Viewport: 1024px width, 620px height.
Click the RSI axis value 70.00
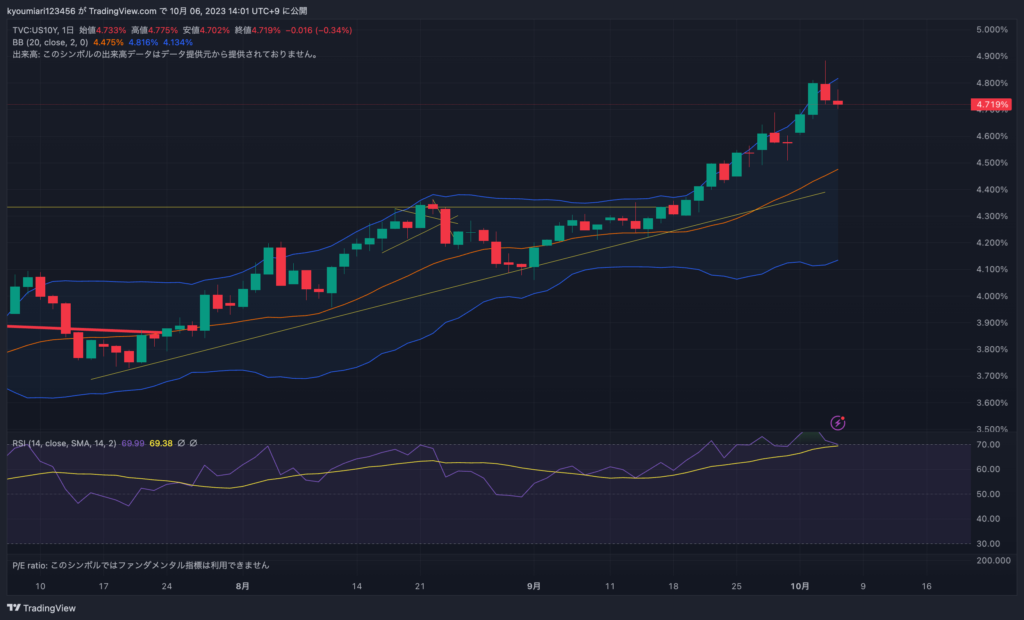tap(988, 445)
